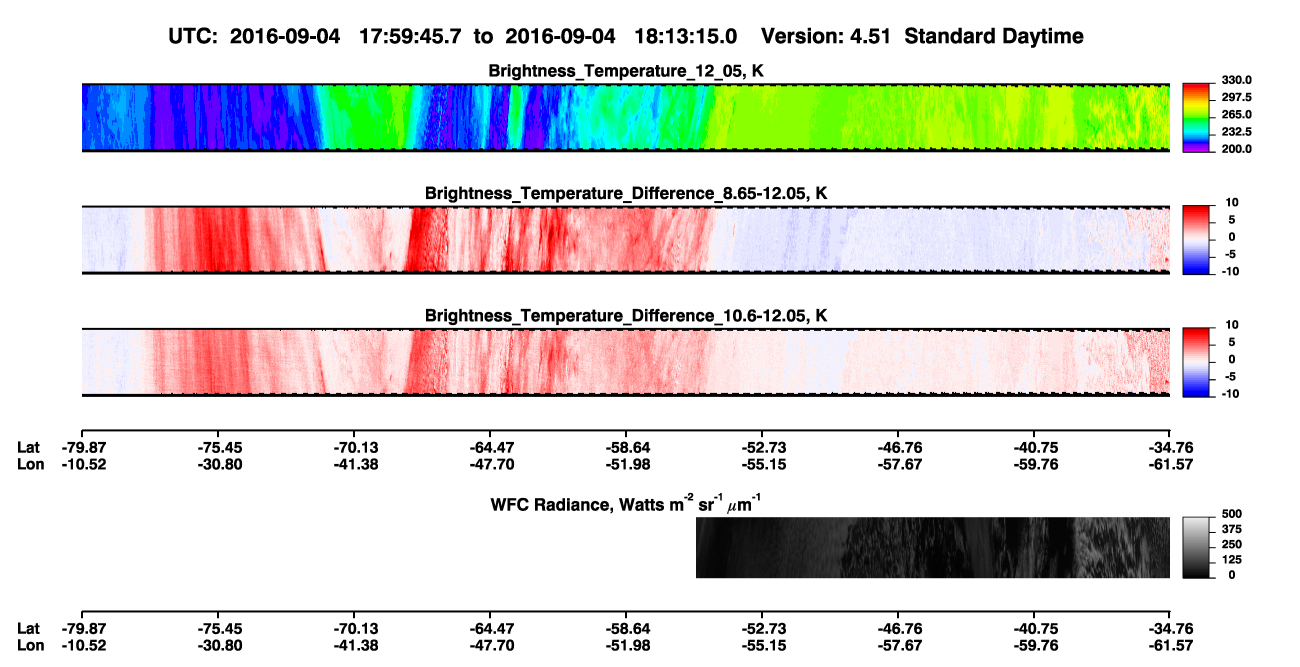
Task: Click longitude '-59.76' on the upper axis
Action: click(x=1034, y=464)
